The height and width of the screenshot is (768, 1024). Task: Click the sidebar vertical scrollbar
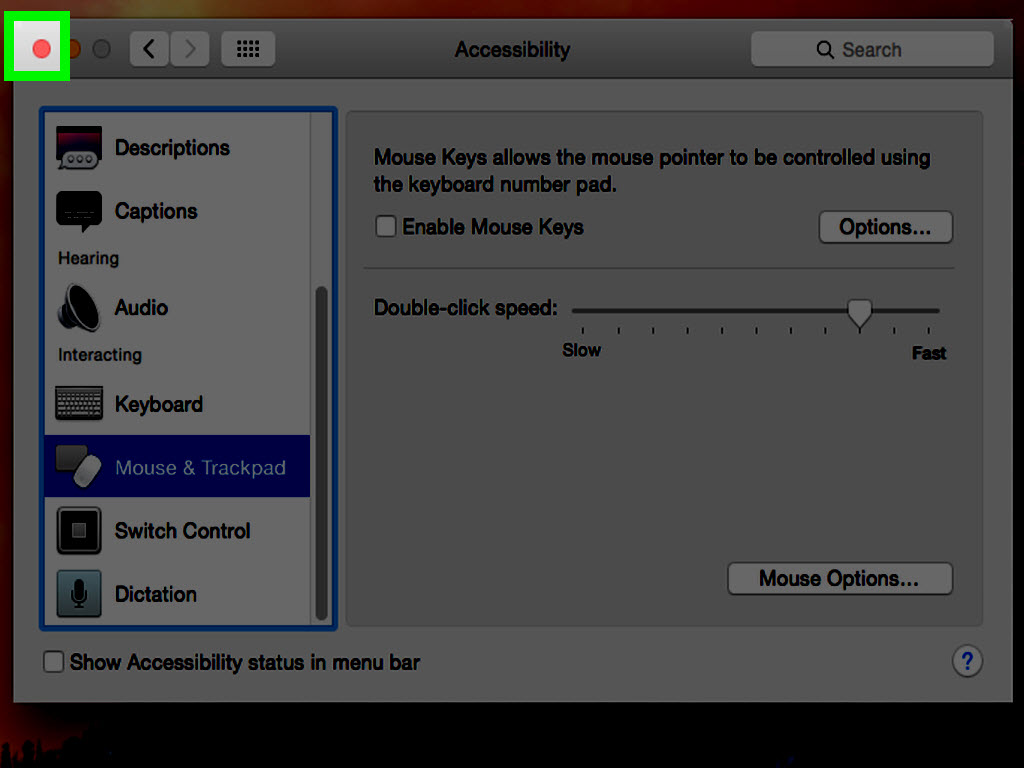click(321, 453)
